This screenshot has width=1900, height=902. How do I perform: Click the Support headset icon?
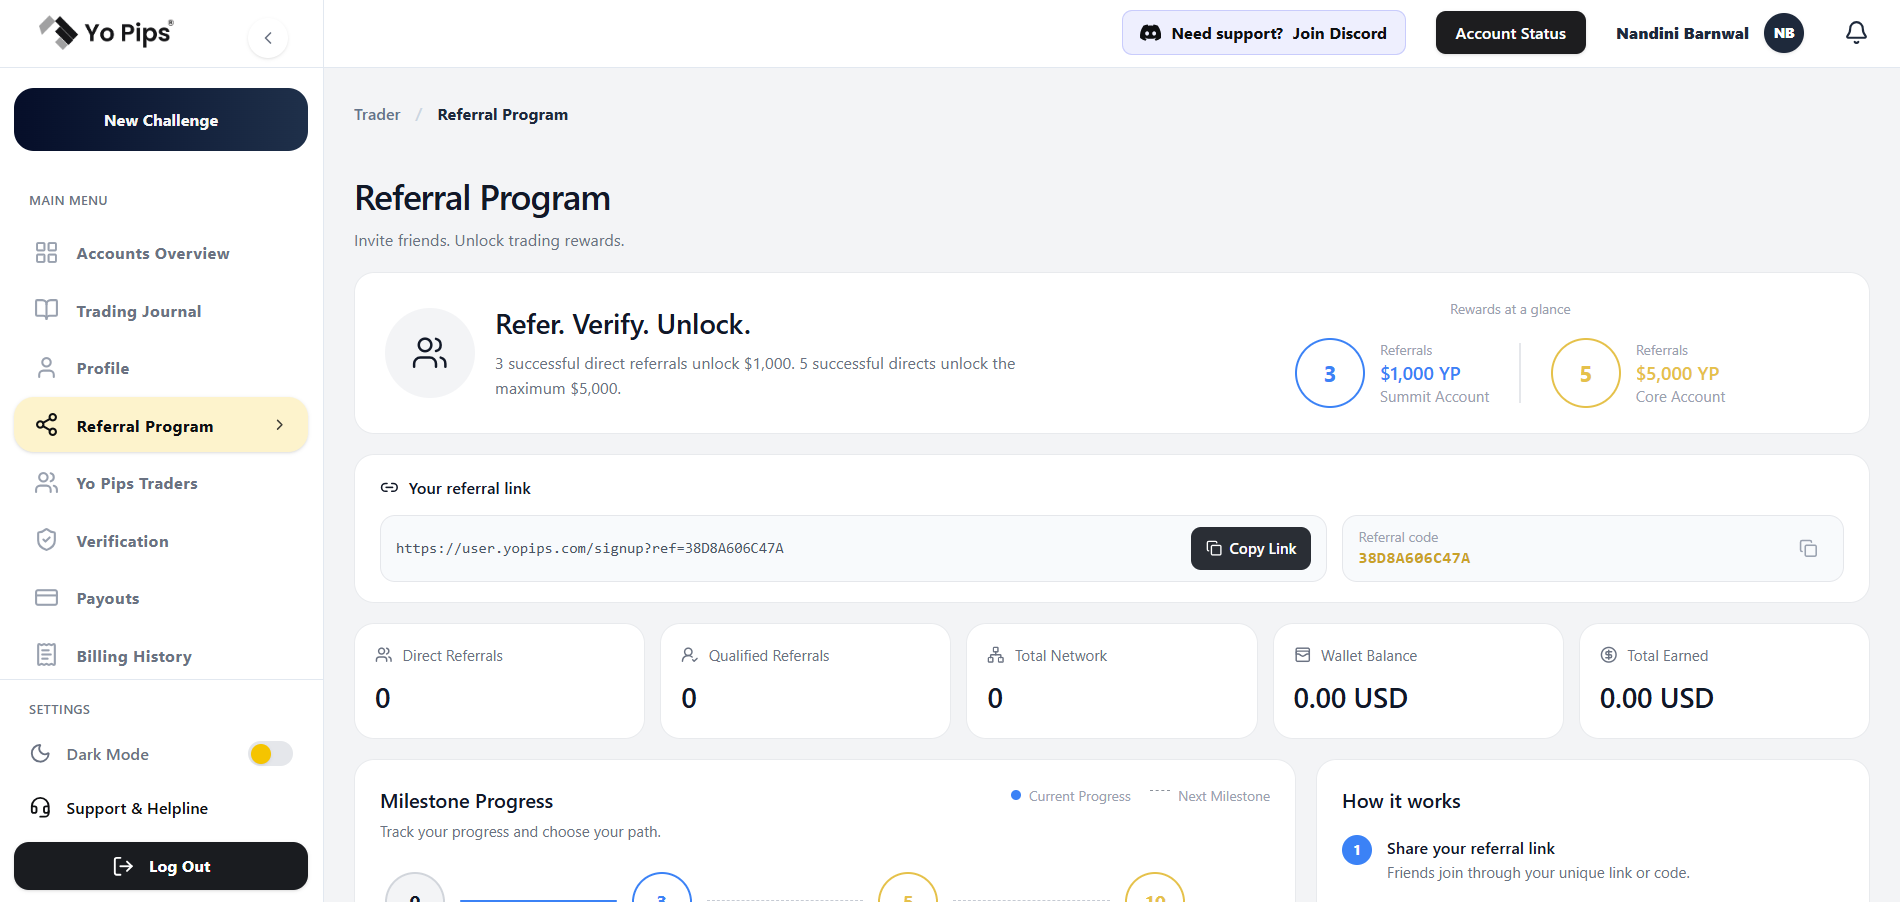point(40,808)
